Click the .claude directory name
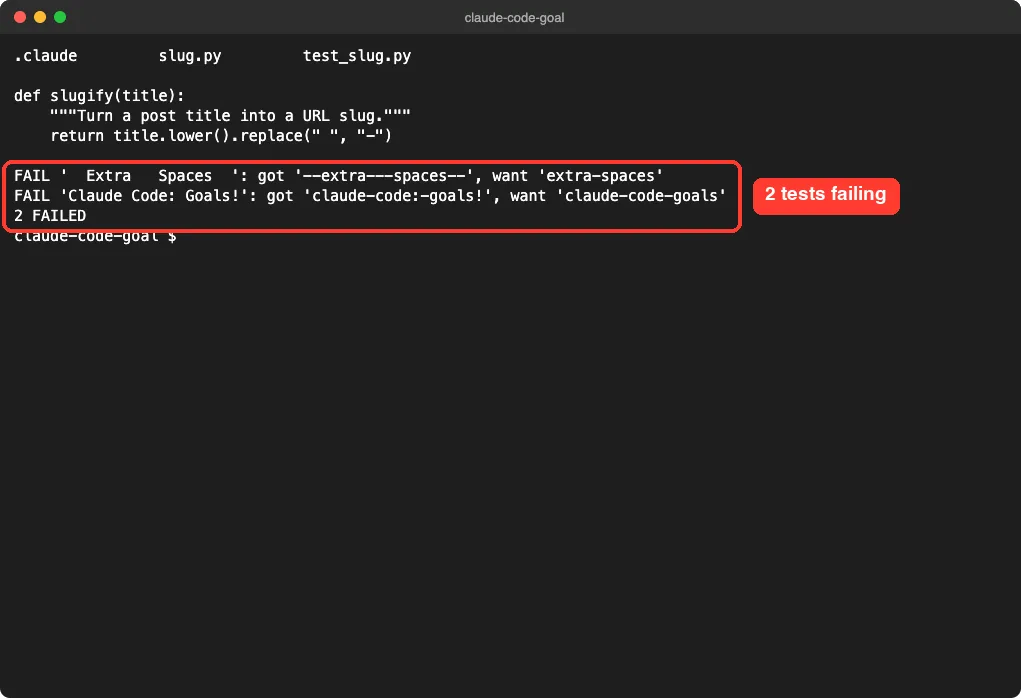This screenshot has height=698, width=1021. 46,56
